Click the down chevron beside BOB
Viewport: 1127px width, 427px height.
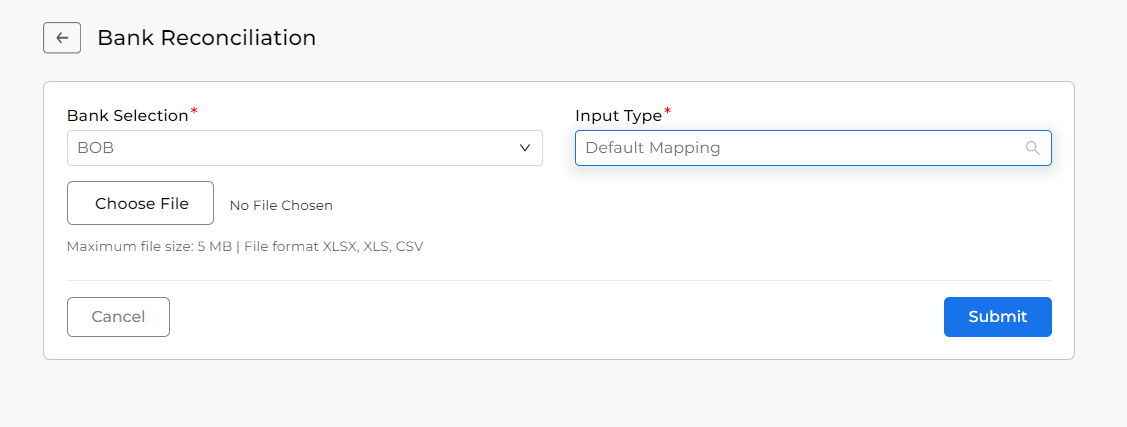point(525,148)
